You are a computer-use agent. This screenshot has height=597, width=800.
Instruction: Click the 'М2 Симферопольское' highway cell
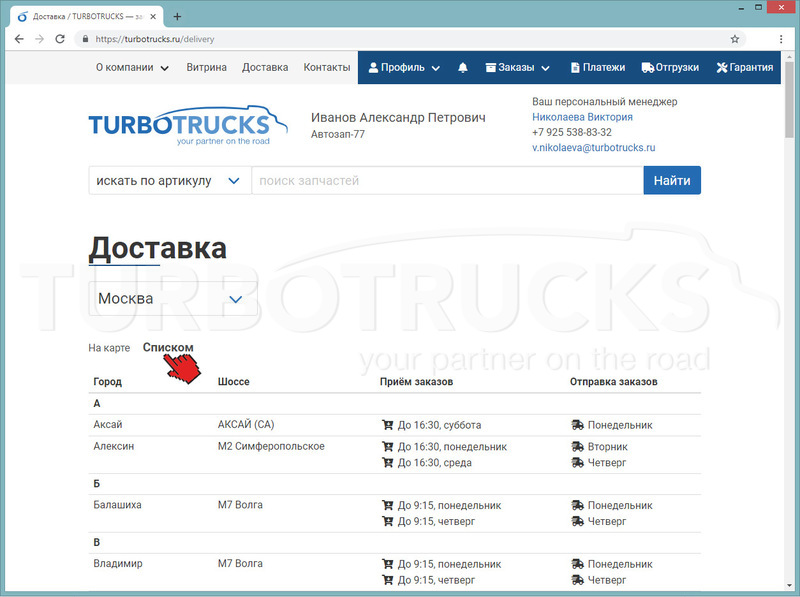point(271,446)
